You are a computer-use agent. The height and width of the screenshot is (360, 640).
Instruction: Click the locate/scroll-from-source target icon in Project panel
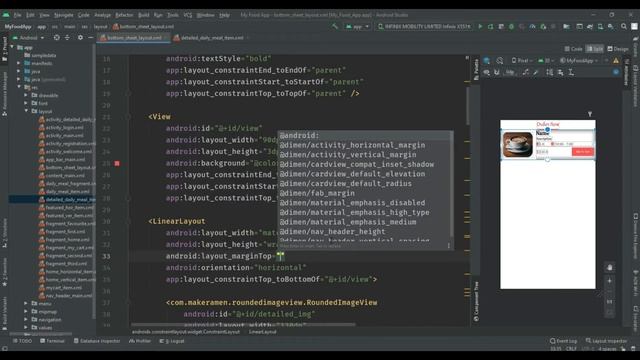pyautogui.click(x=56, y=38)
